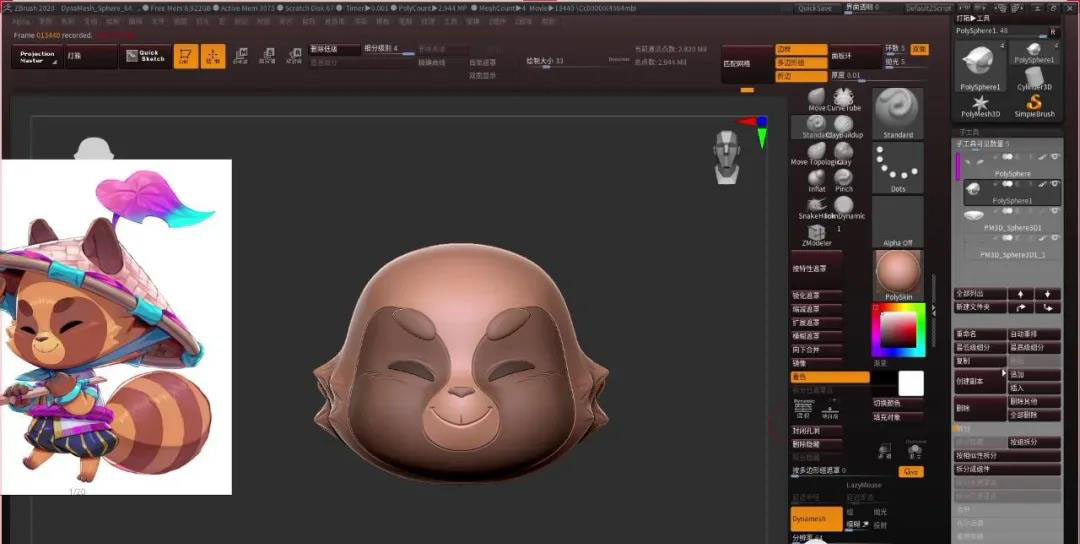1080x544 pixels.
Task: Toggle the orange 着色 colorize button
Action: pyautogui.click(x=830, y=377)
